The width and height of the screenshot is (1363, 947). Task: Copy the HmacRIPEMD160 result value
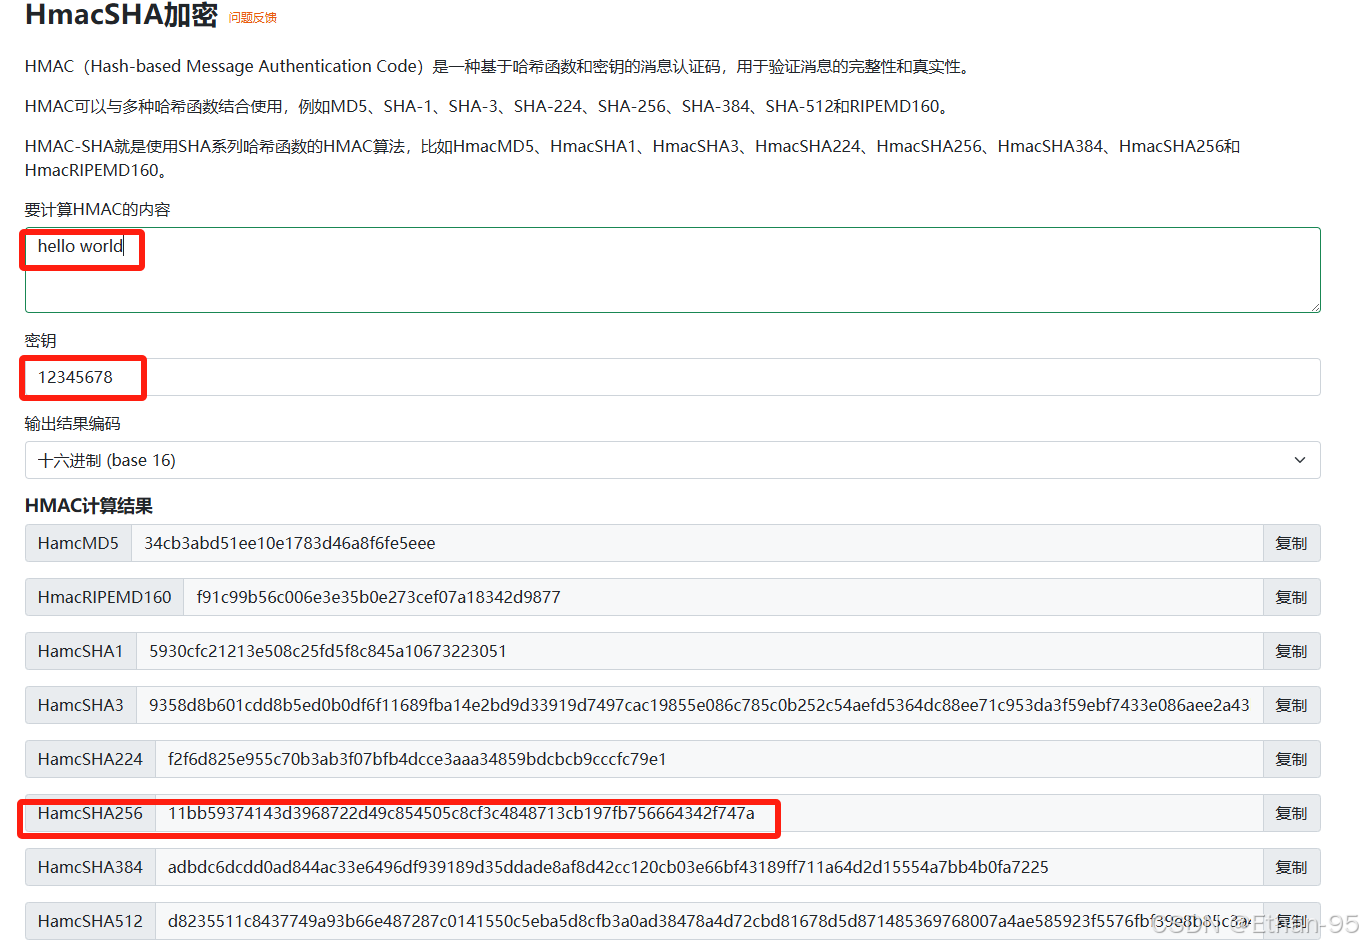click(x=1290, y=597)
